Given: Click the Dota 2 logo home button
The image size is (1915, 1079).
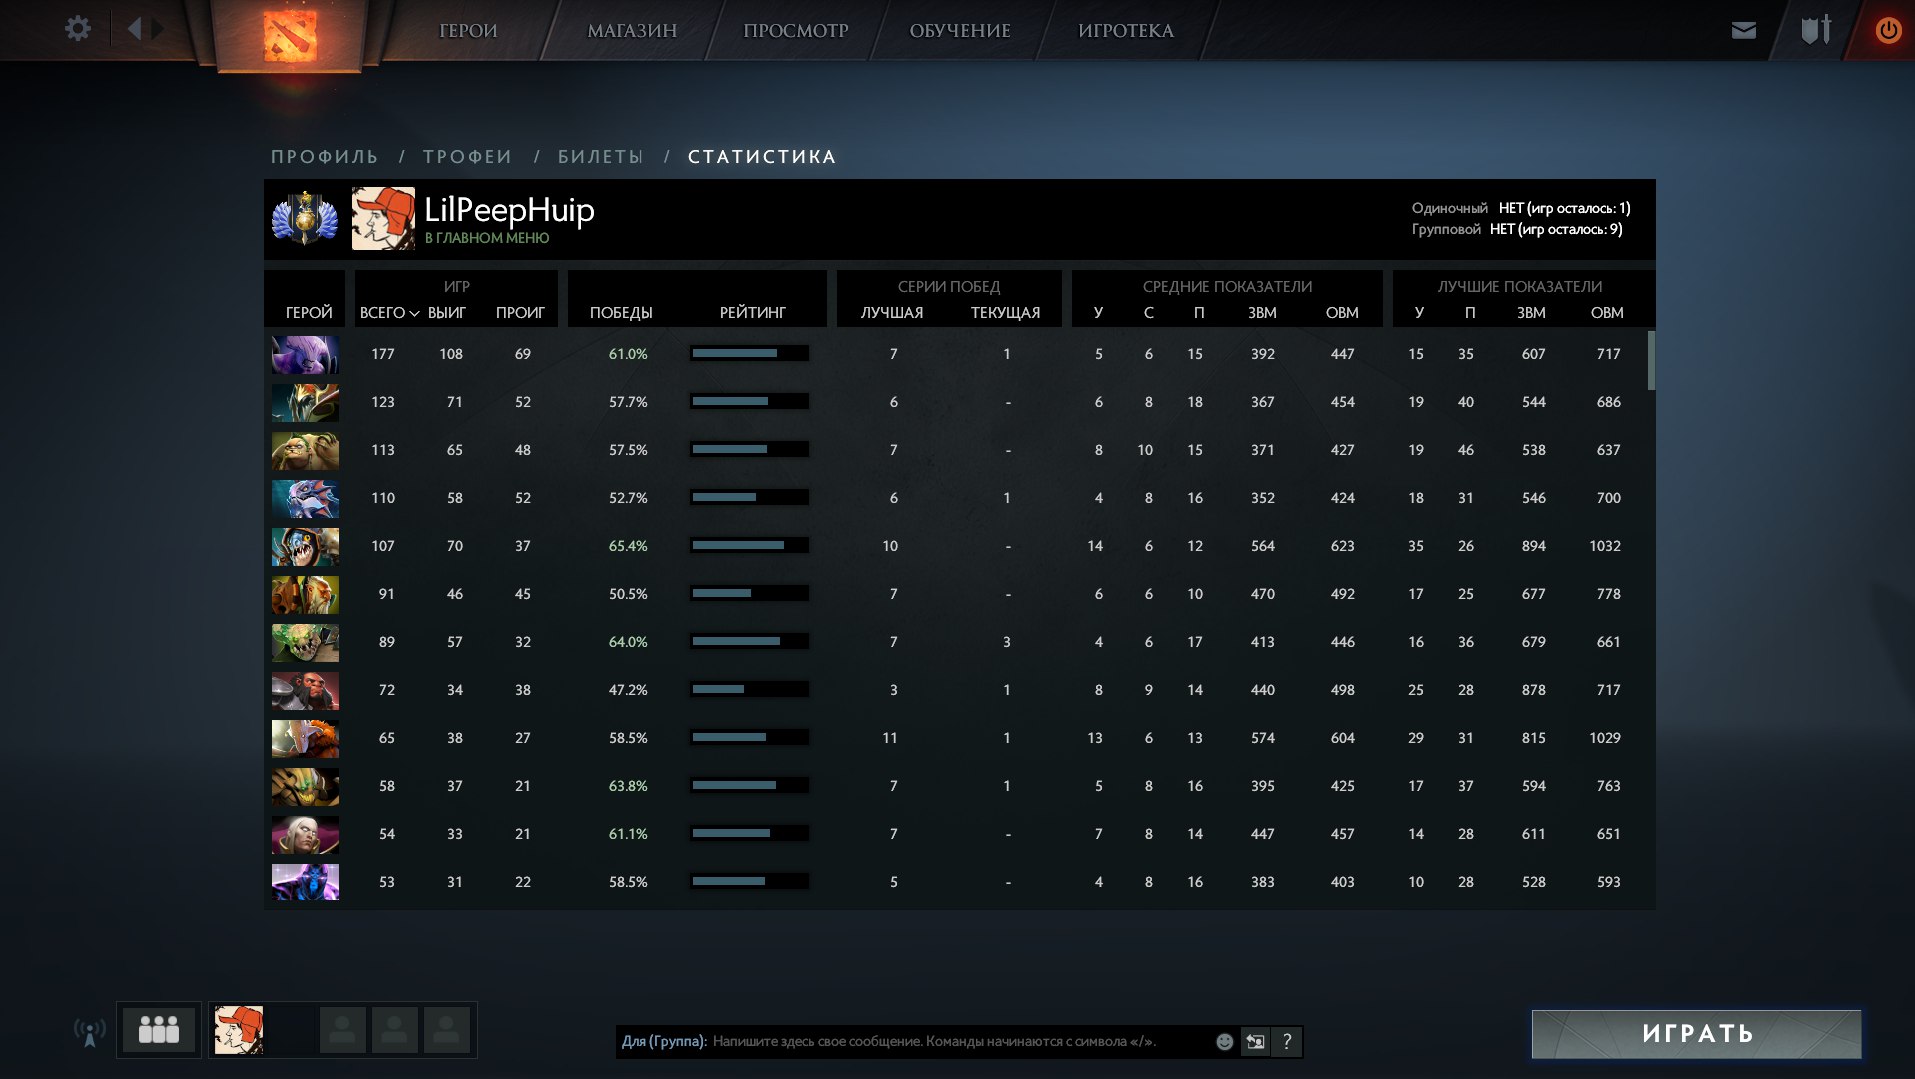Looking at the screenshot, I should [290, 35].
